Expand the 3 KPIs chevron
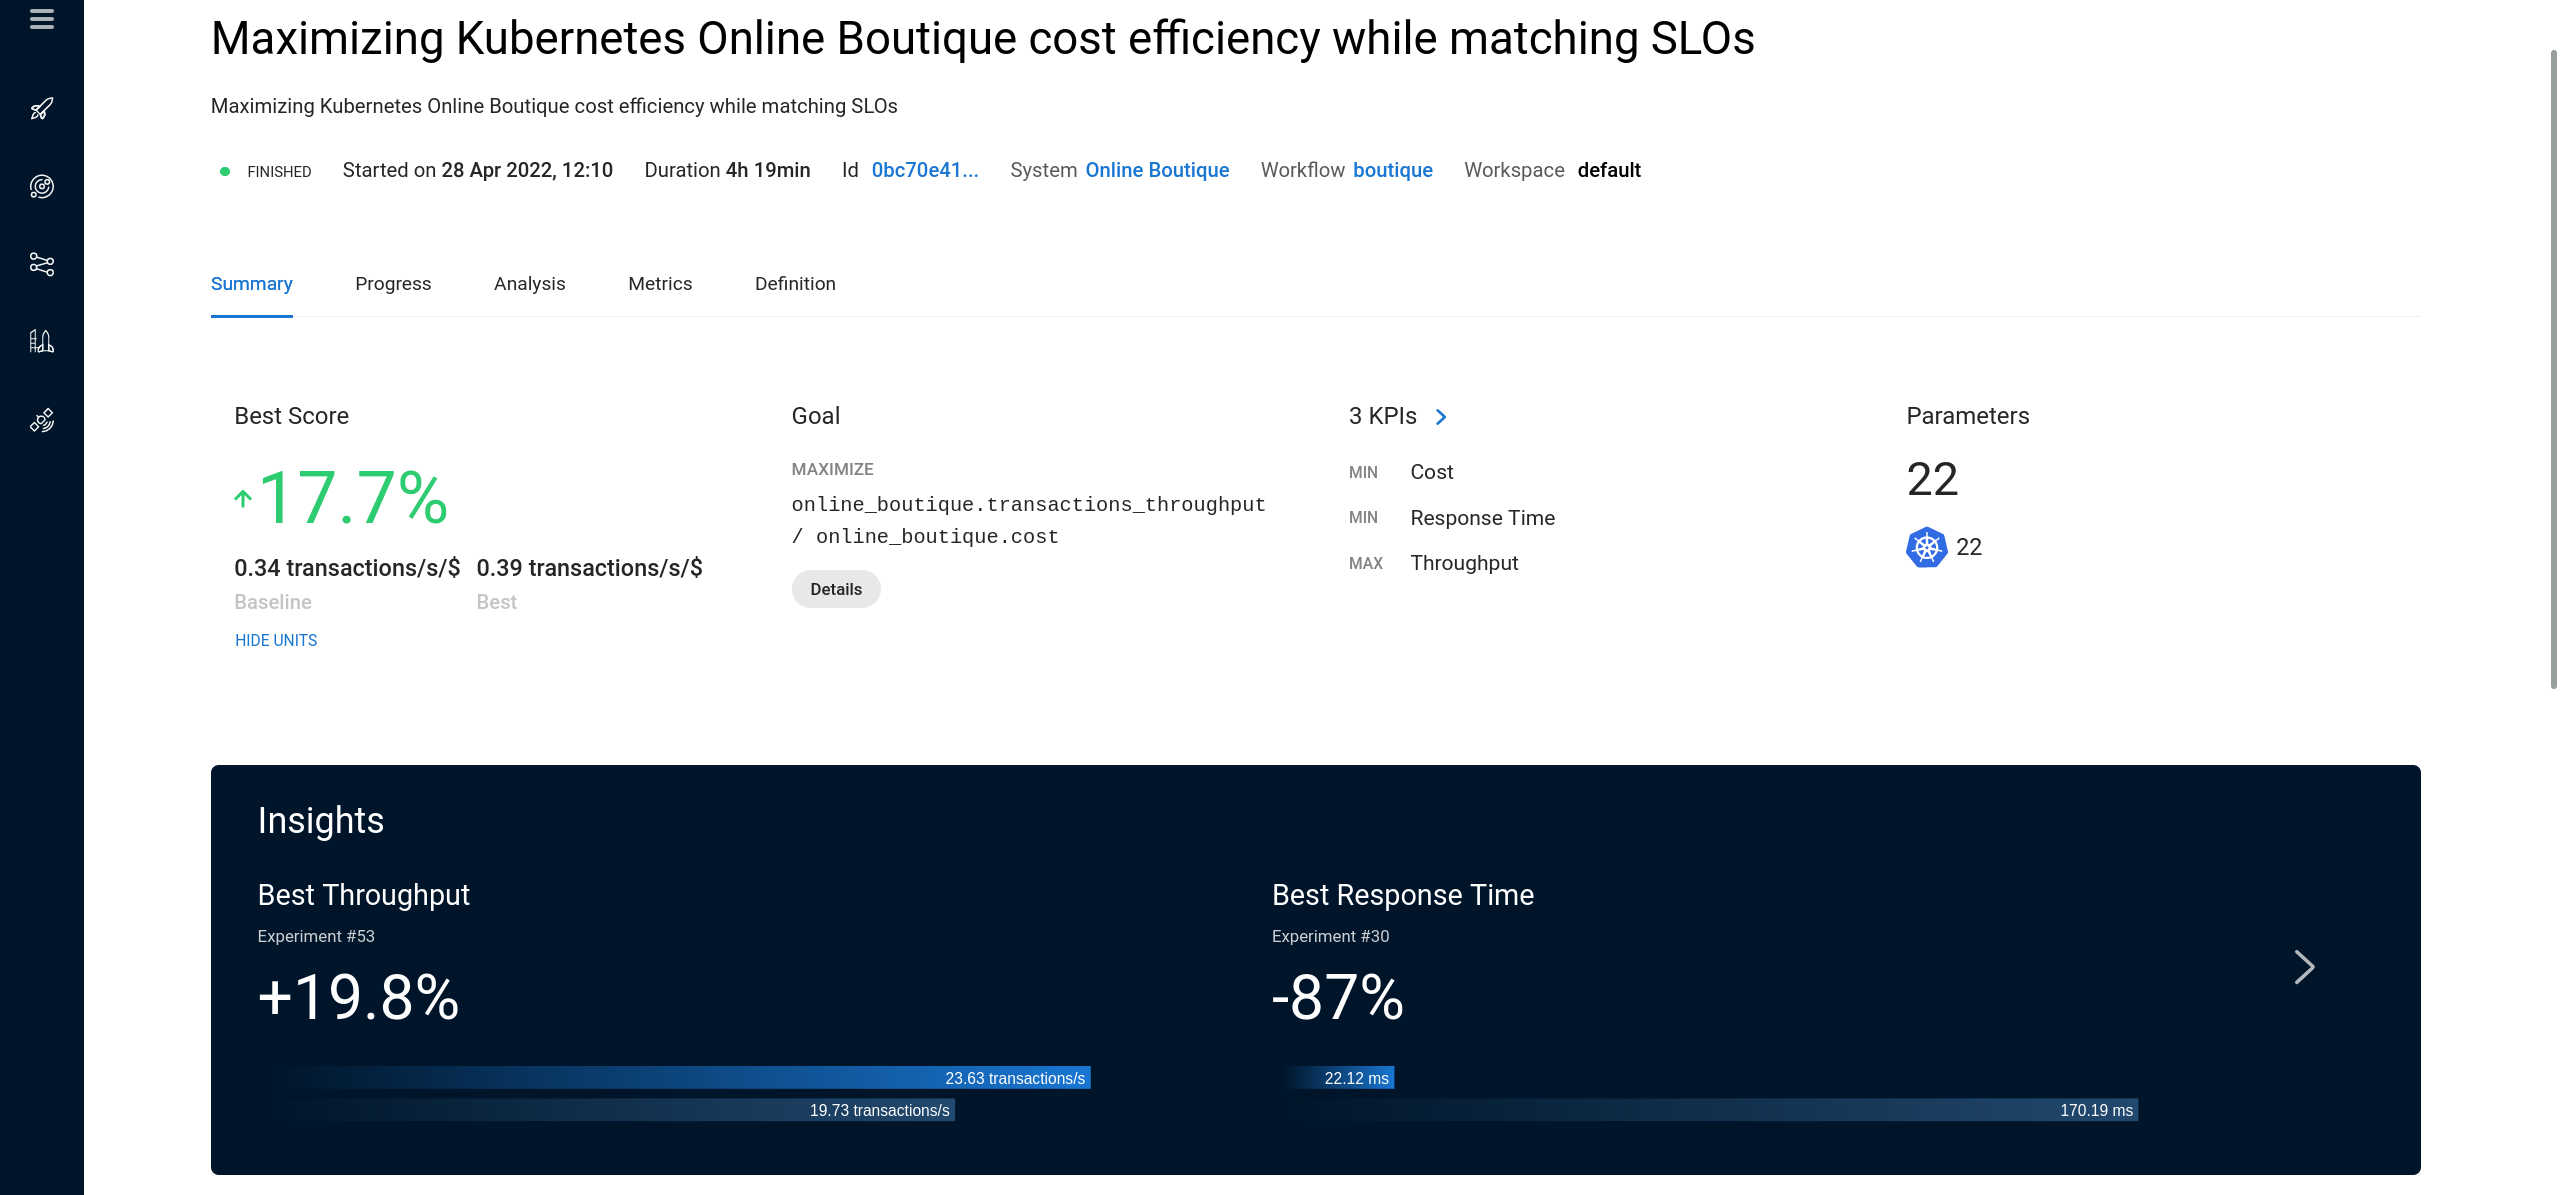 click(x=1441, y=417)
